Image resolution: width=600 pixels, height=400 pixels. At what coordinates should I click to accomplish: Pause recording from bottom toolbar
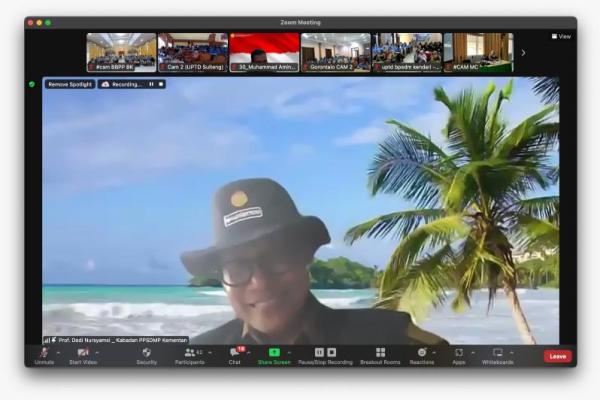(319, 352)
